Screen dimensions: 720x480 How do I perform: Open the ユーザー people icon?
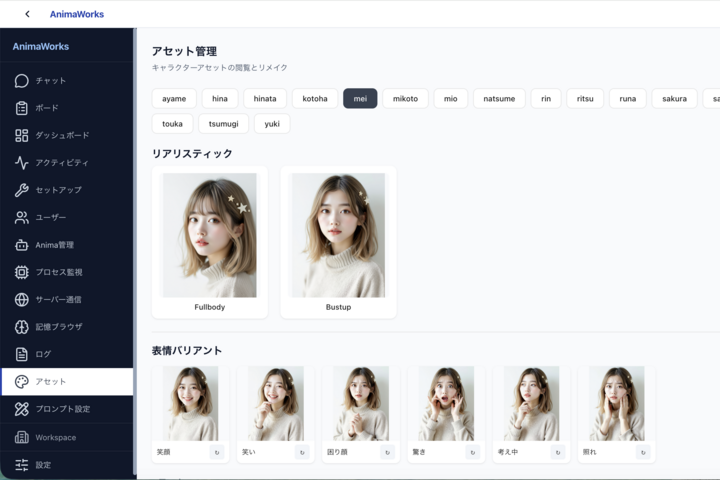click(x=22, y=217)
